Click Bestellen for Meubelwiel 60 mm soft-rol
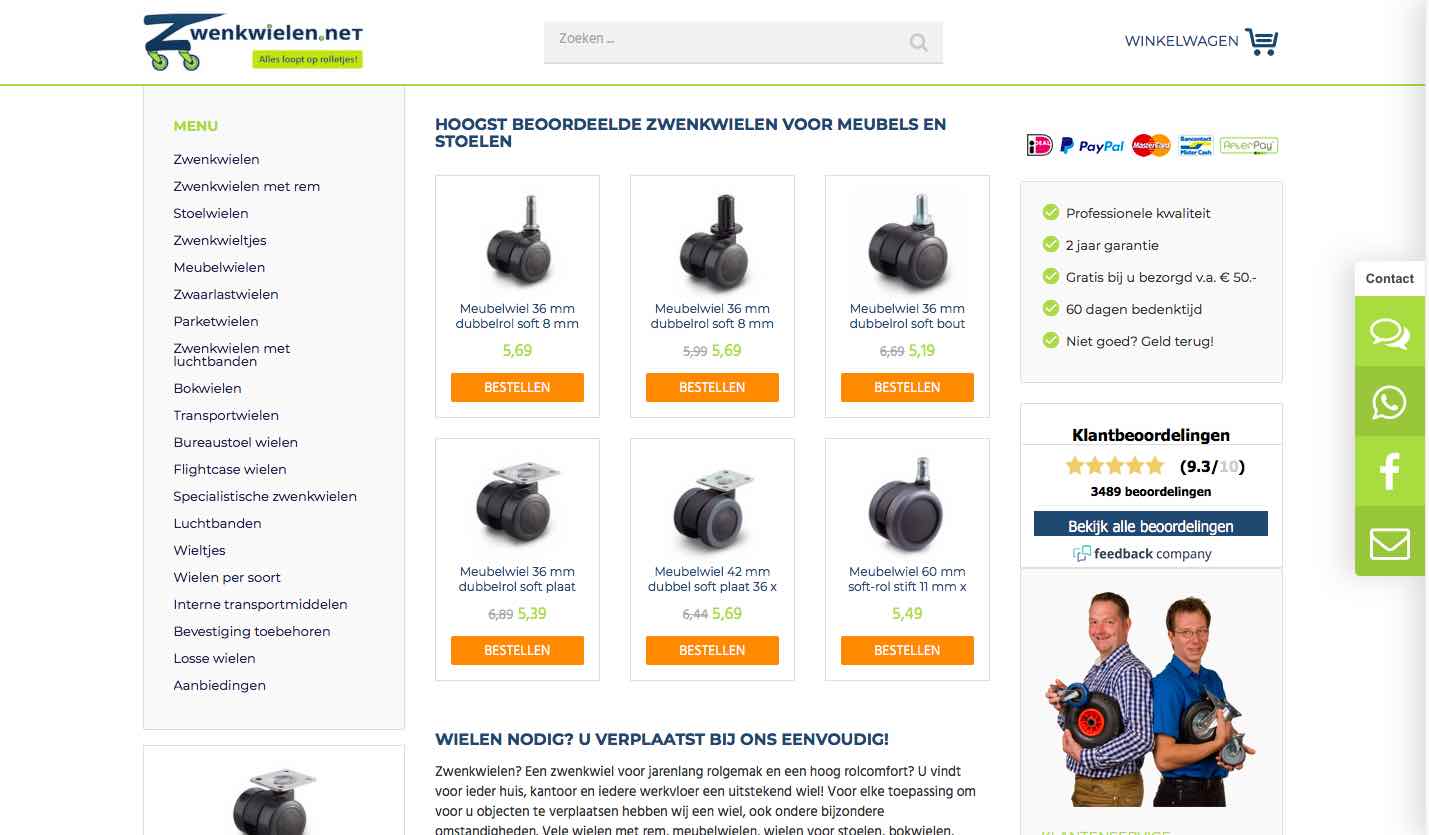Screen dimensions: 1429x835 pyautogui.click(x=907, y=650)
